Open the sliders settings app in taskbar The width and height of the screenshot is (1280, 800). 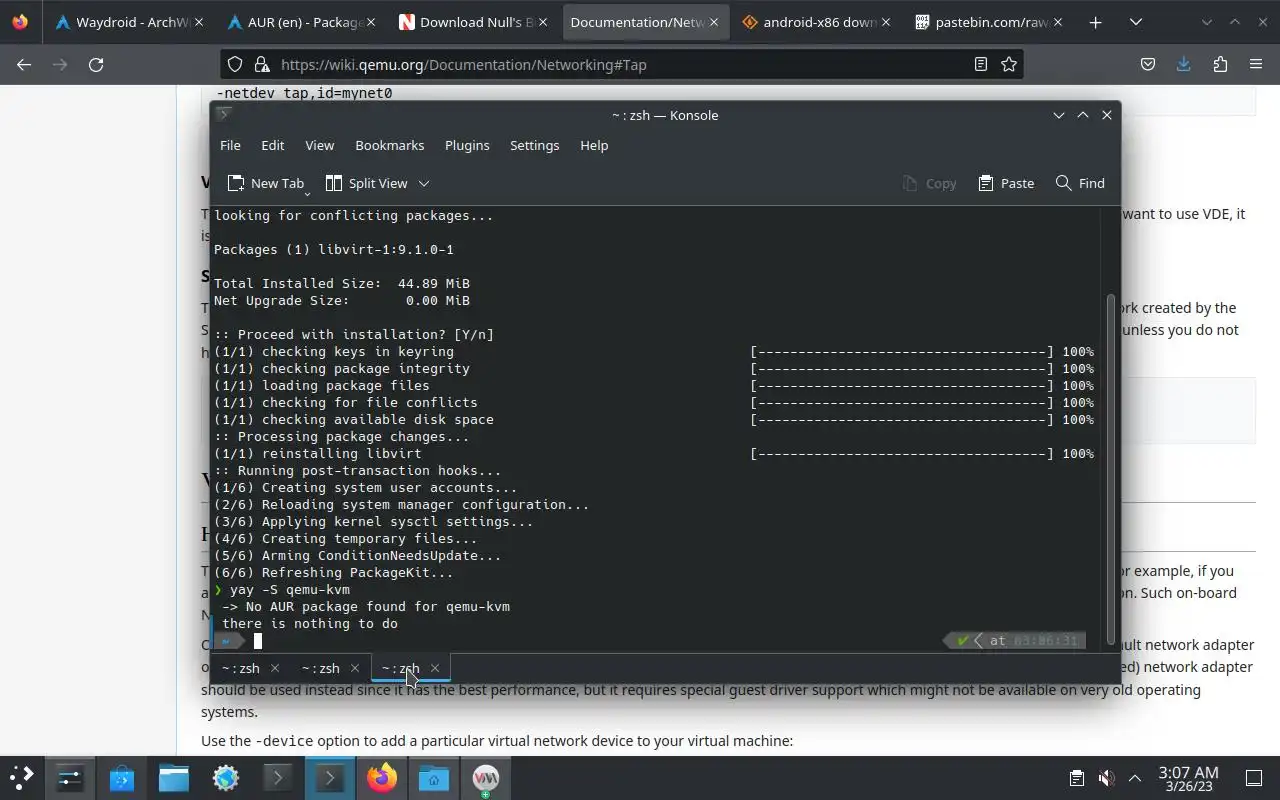tap(69, 777)
